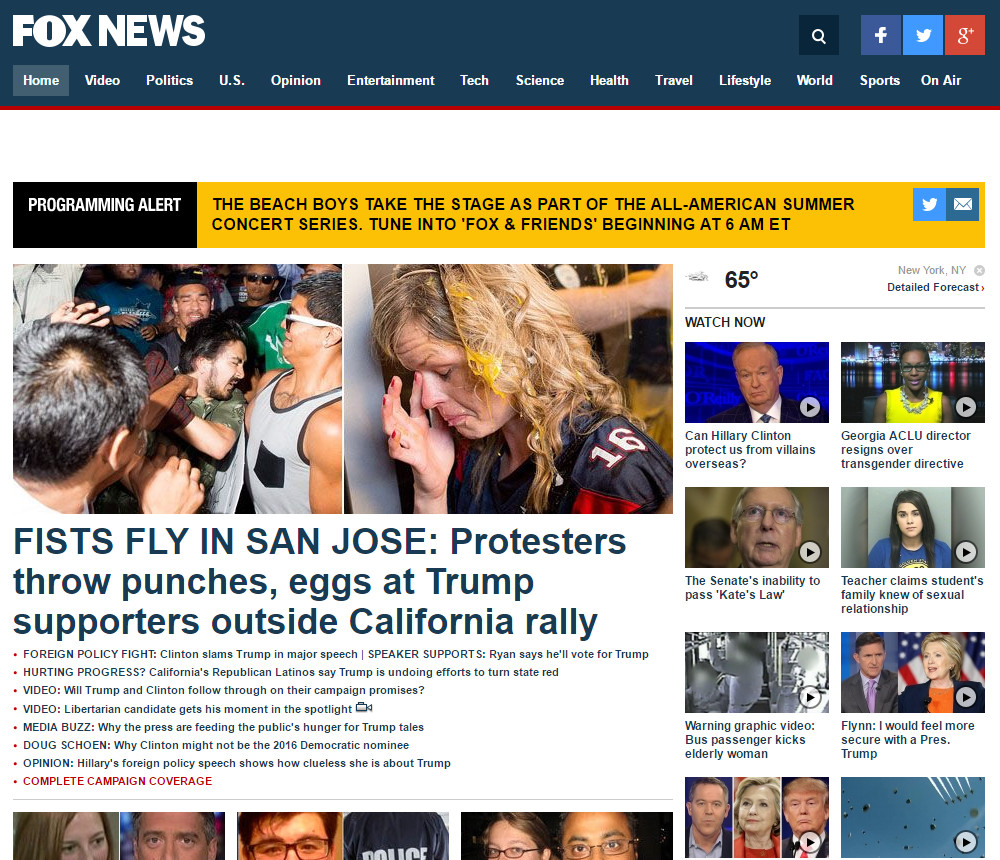Open the Travel section

673,80
